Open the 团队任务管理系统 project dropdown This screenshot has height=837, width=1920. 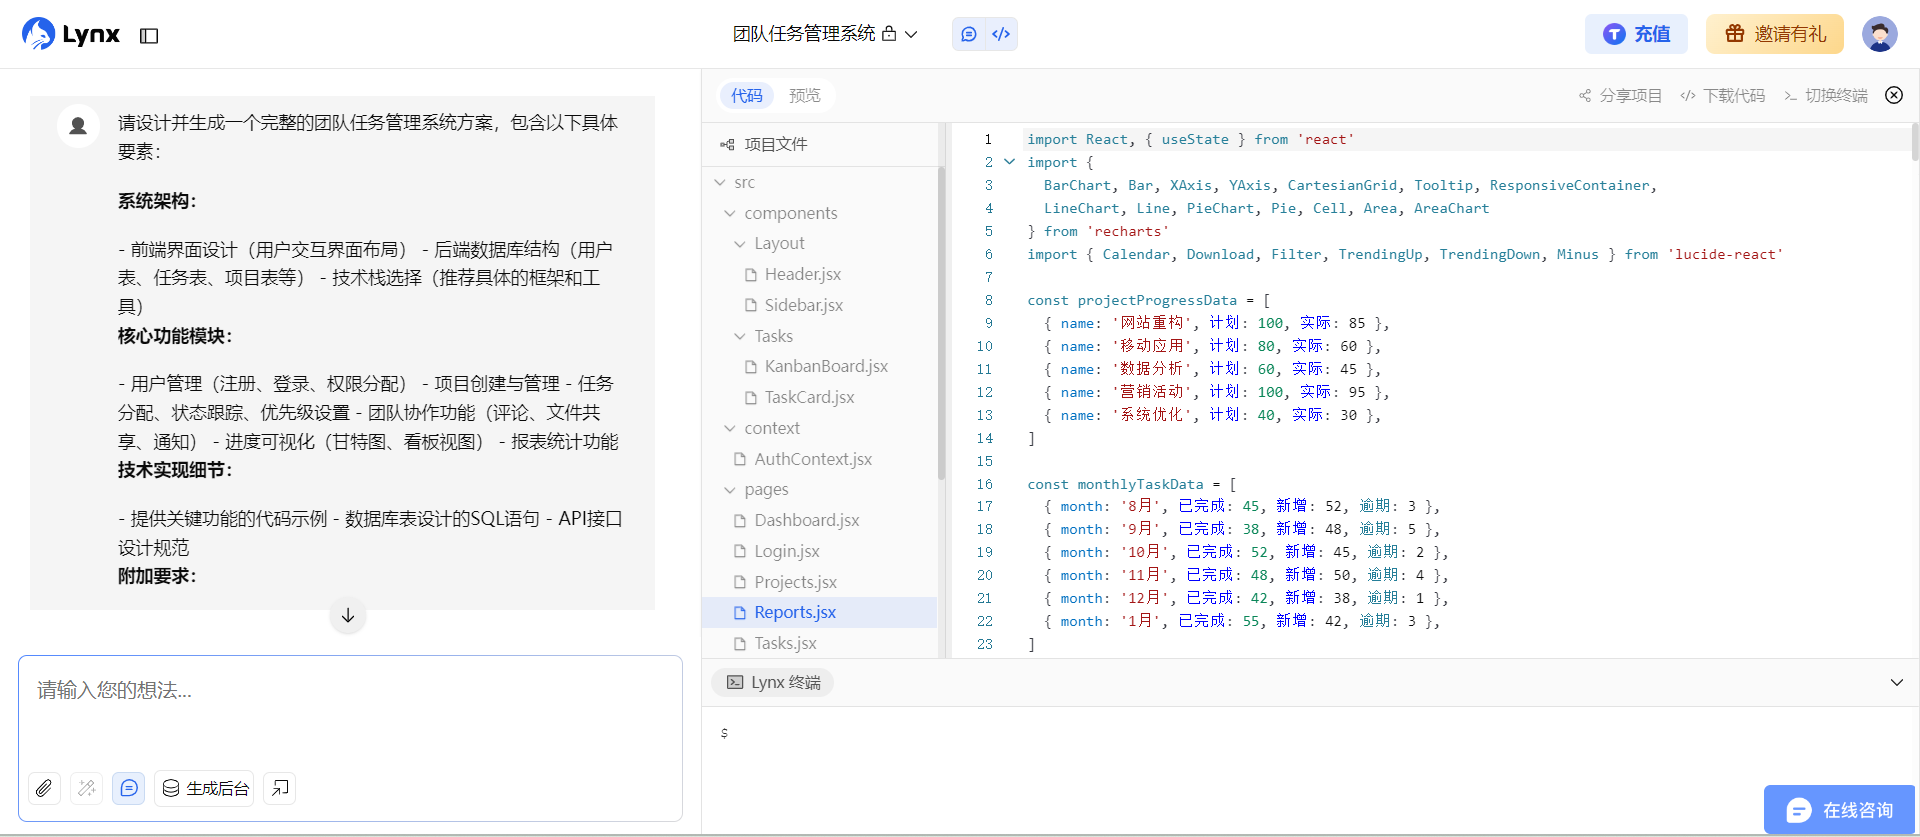[825, 34]
